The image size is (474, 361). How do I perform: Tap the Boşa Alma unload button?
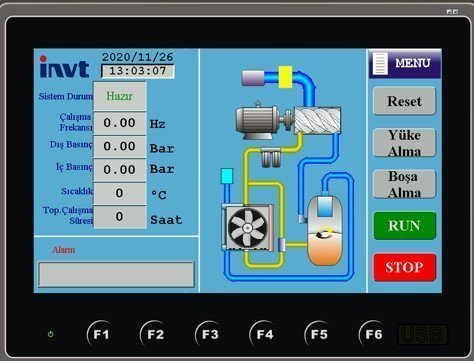404,184
